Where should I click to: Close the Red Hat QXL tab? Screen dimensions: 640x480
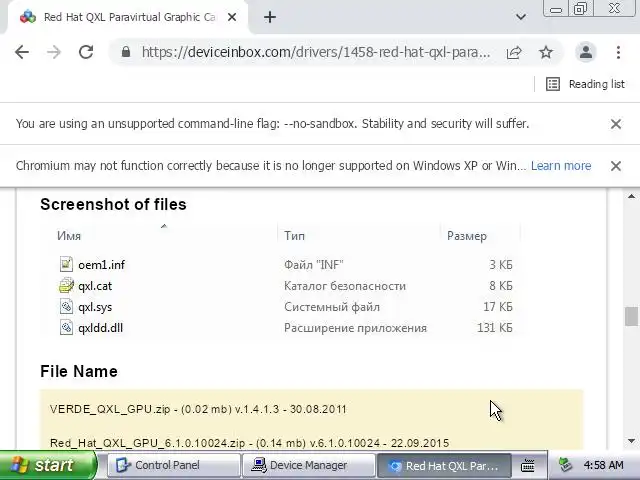[x=231, y=17]
